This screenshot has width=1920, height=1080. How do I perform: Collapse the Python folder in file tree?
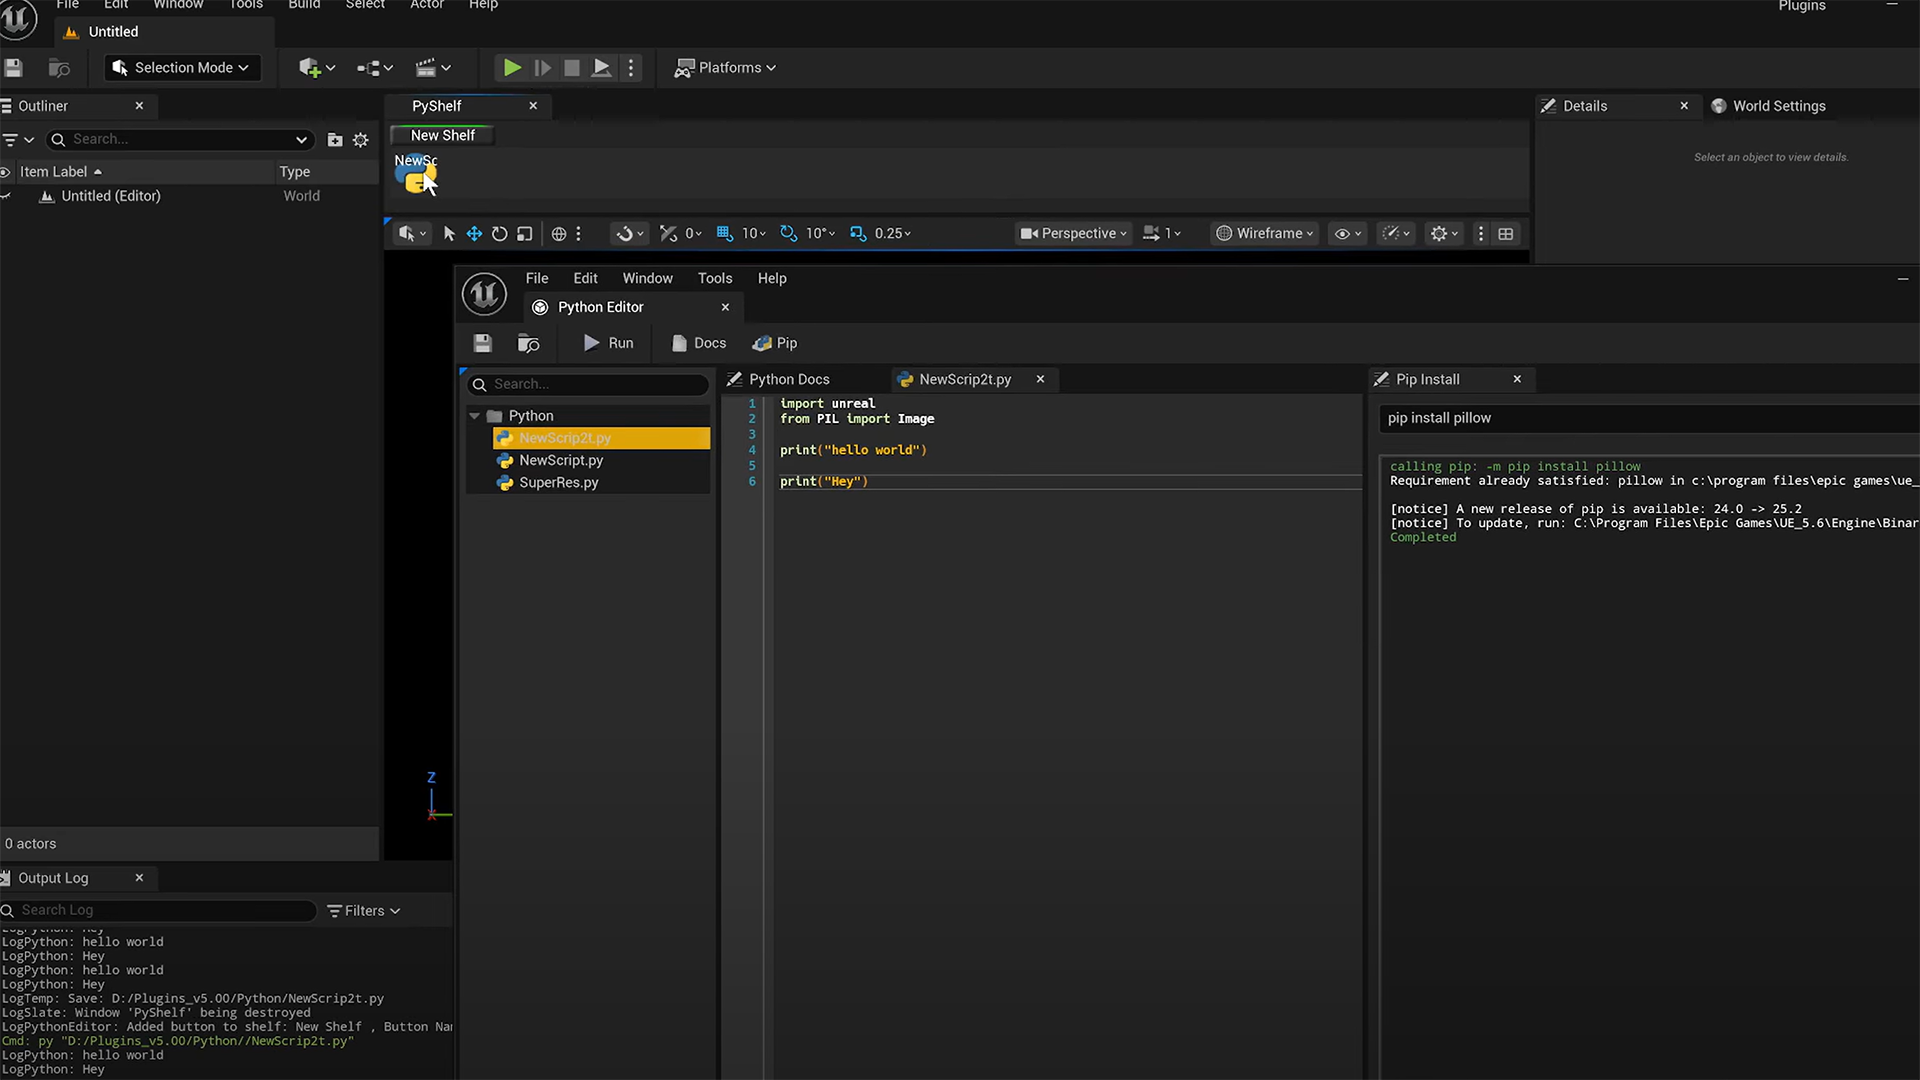pyautogui.click(x=475, y=416)
